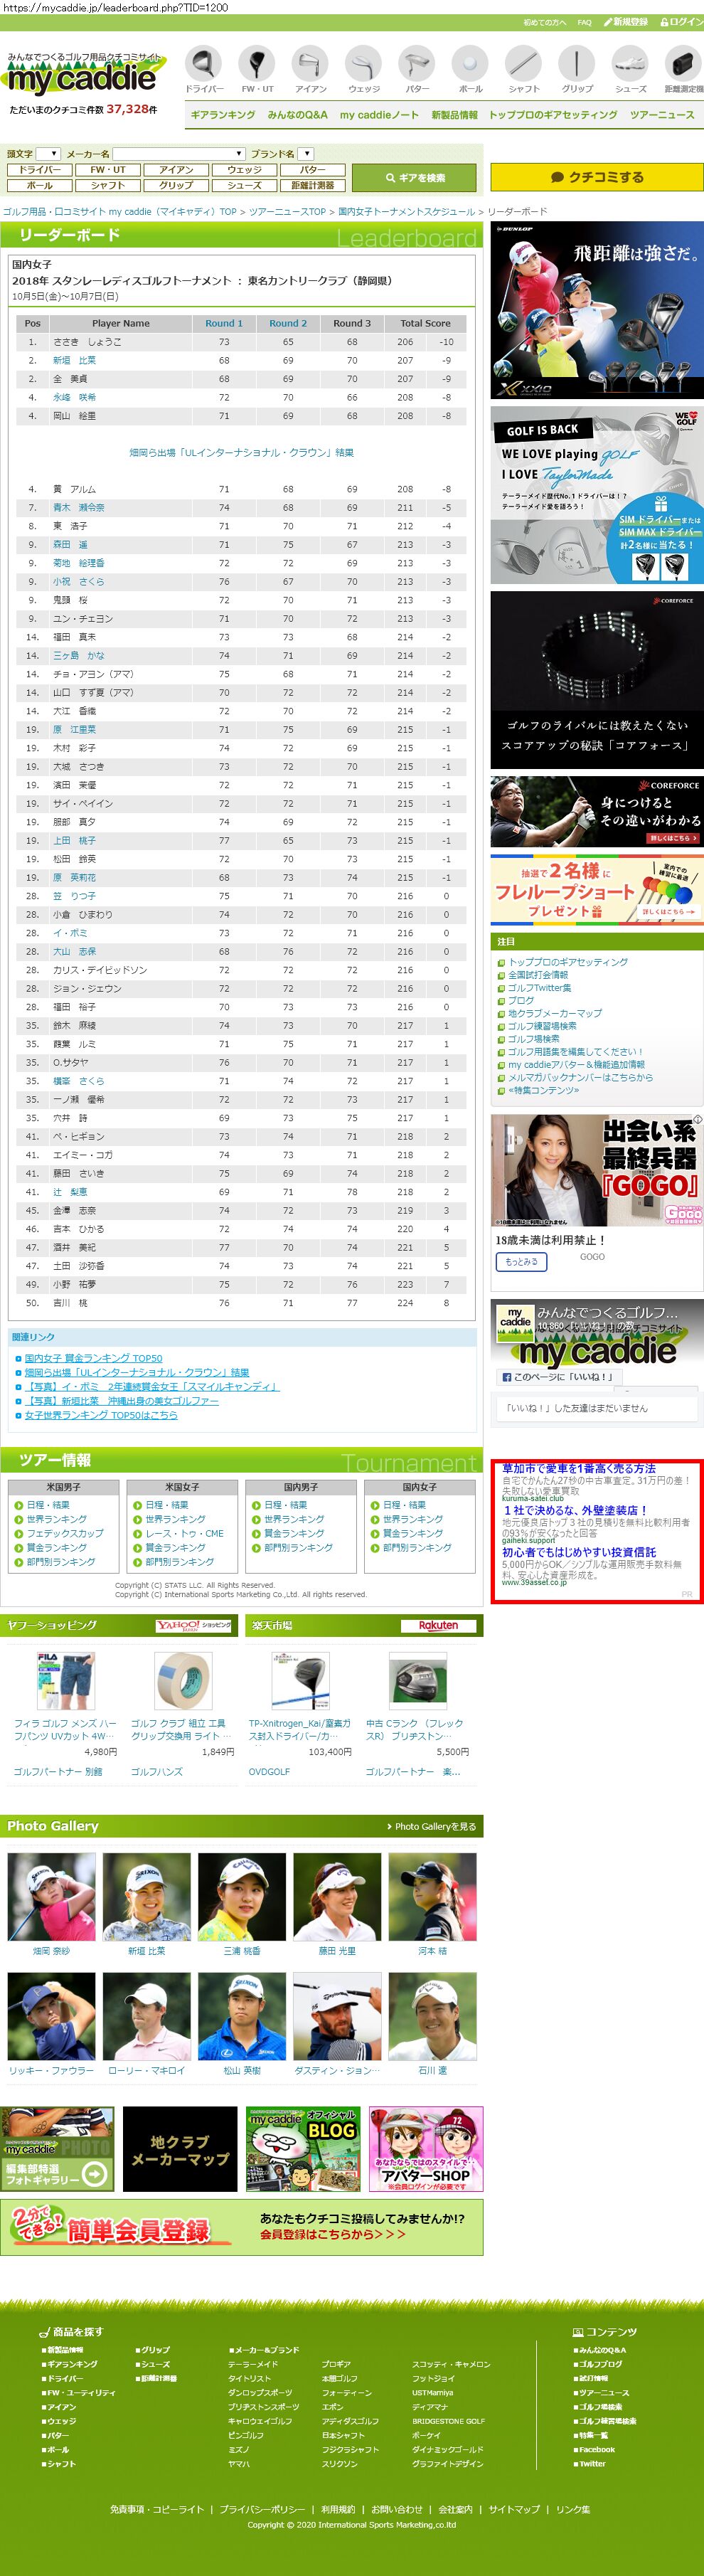The image size is (704, 2576).
Task: Expand the 頭文字 dropdown
Action: click(48, 154)
